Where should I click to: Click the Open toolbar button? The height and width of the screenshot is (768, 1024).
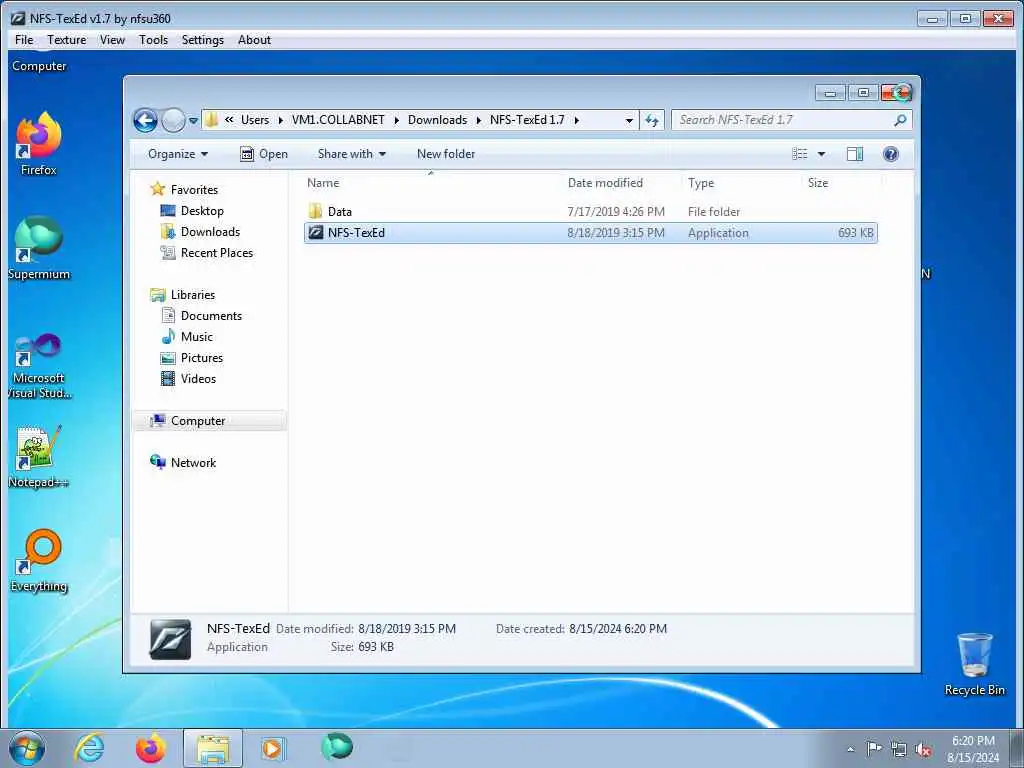264,154
